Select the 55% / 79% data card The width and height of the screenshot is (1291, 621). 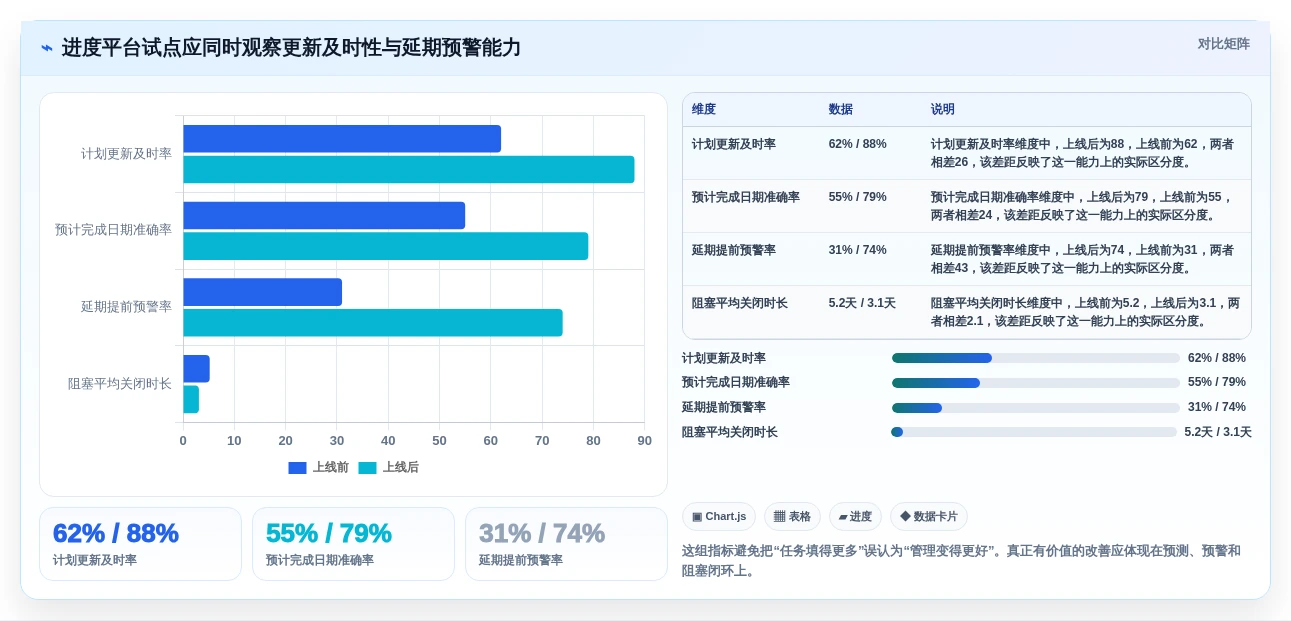353,544
